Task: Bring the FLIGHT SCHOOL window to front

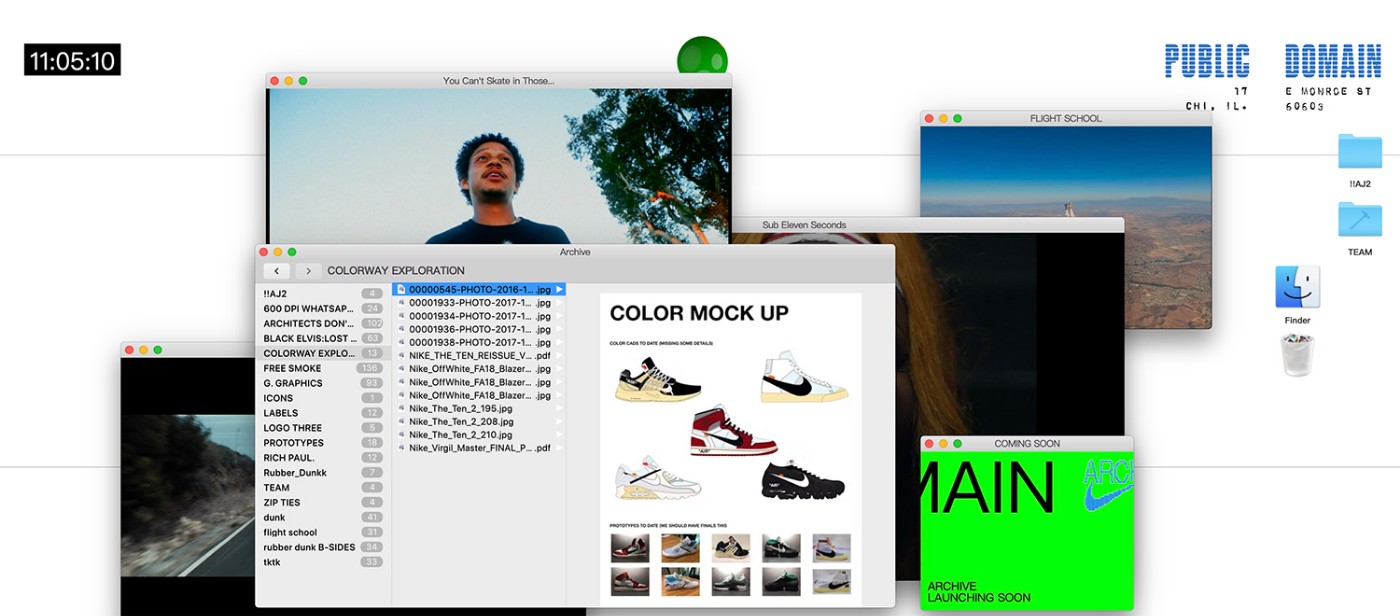Action: click(1065, 118)
